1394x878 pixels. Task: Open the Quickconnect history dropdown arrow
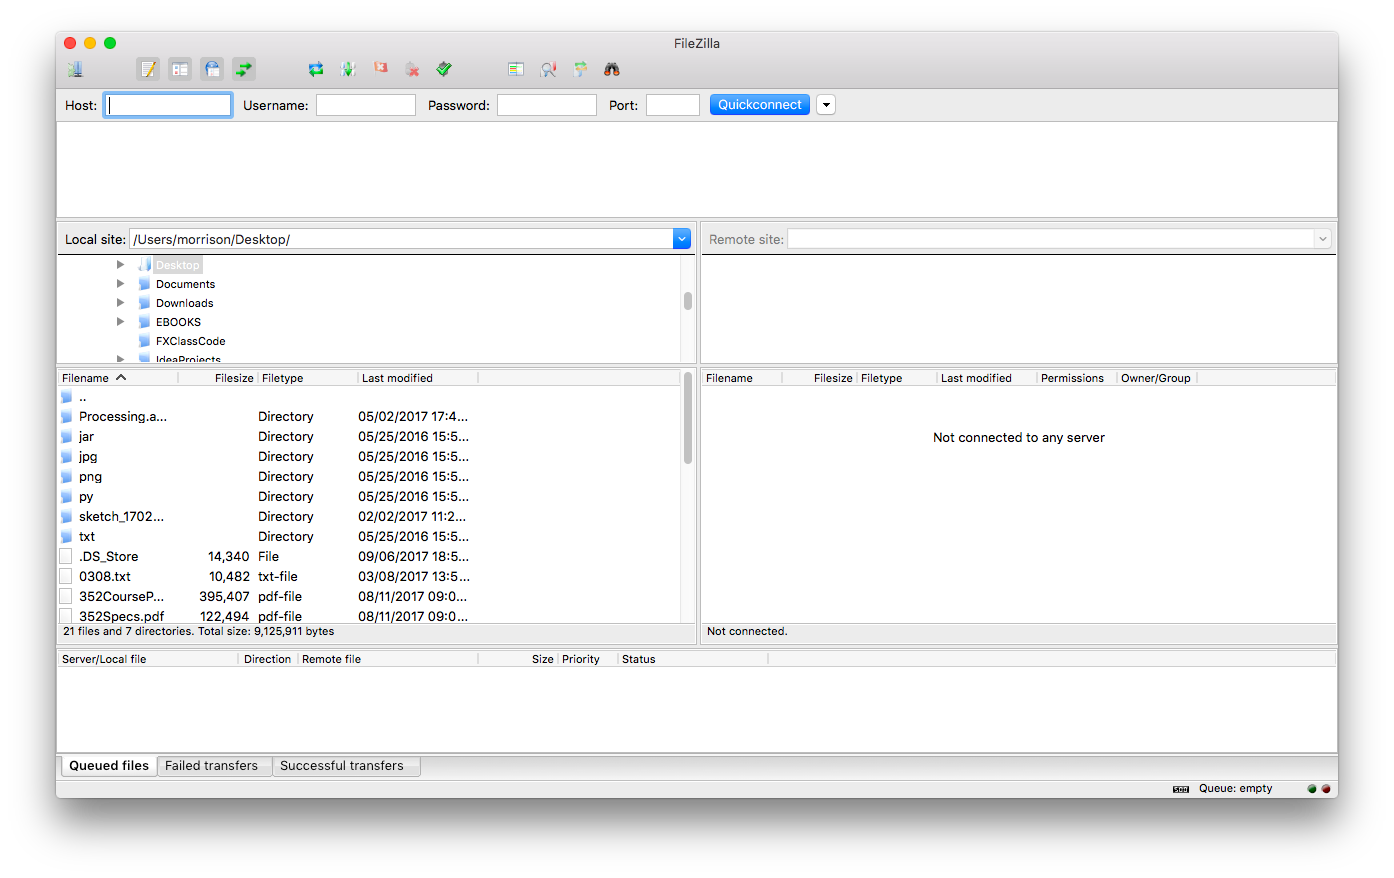point(826,105)
